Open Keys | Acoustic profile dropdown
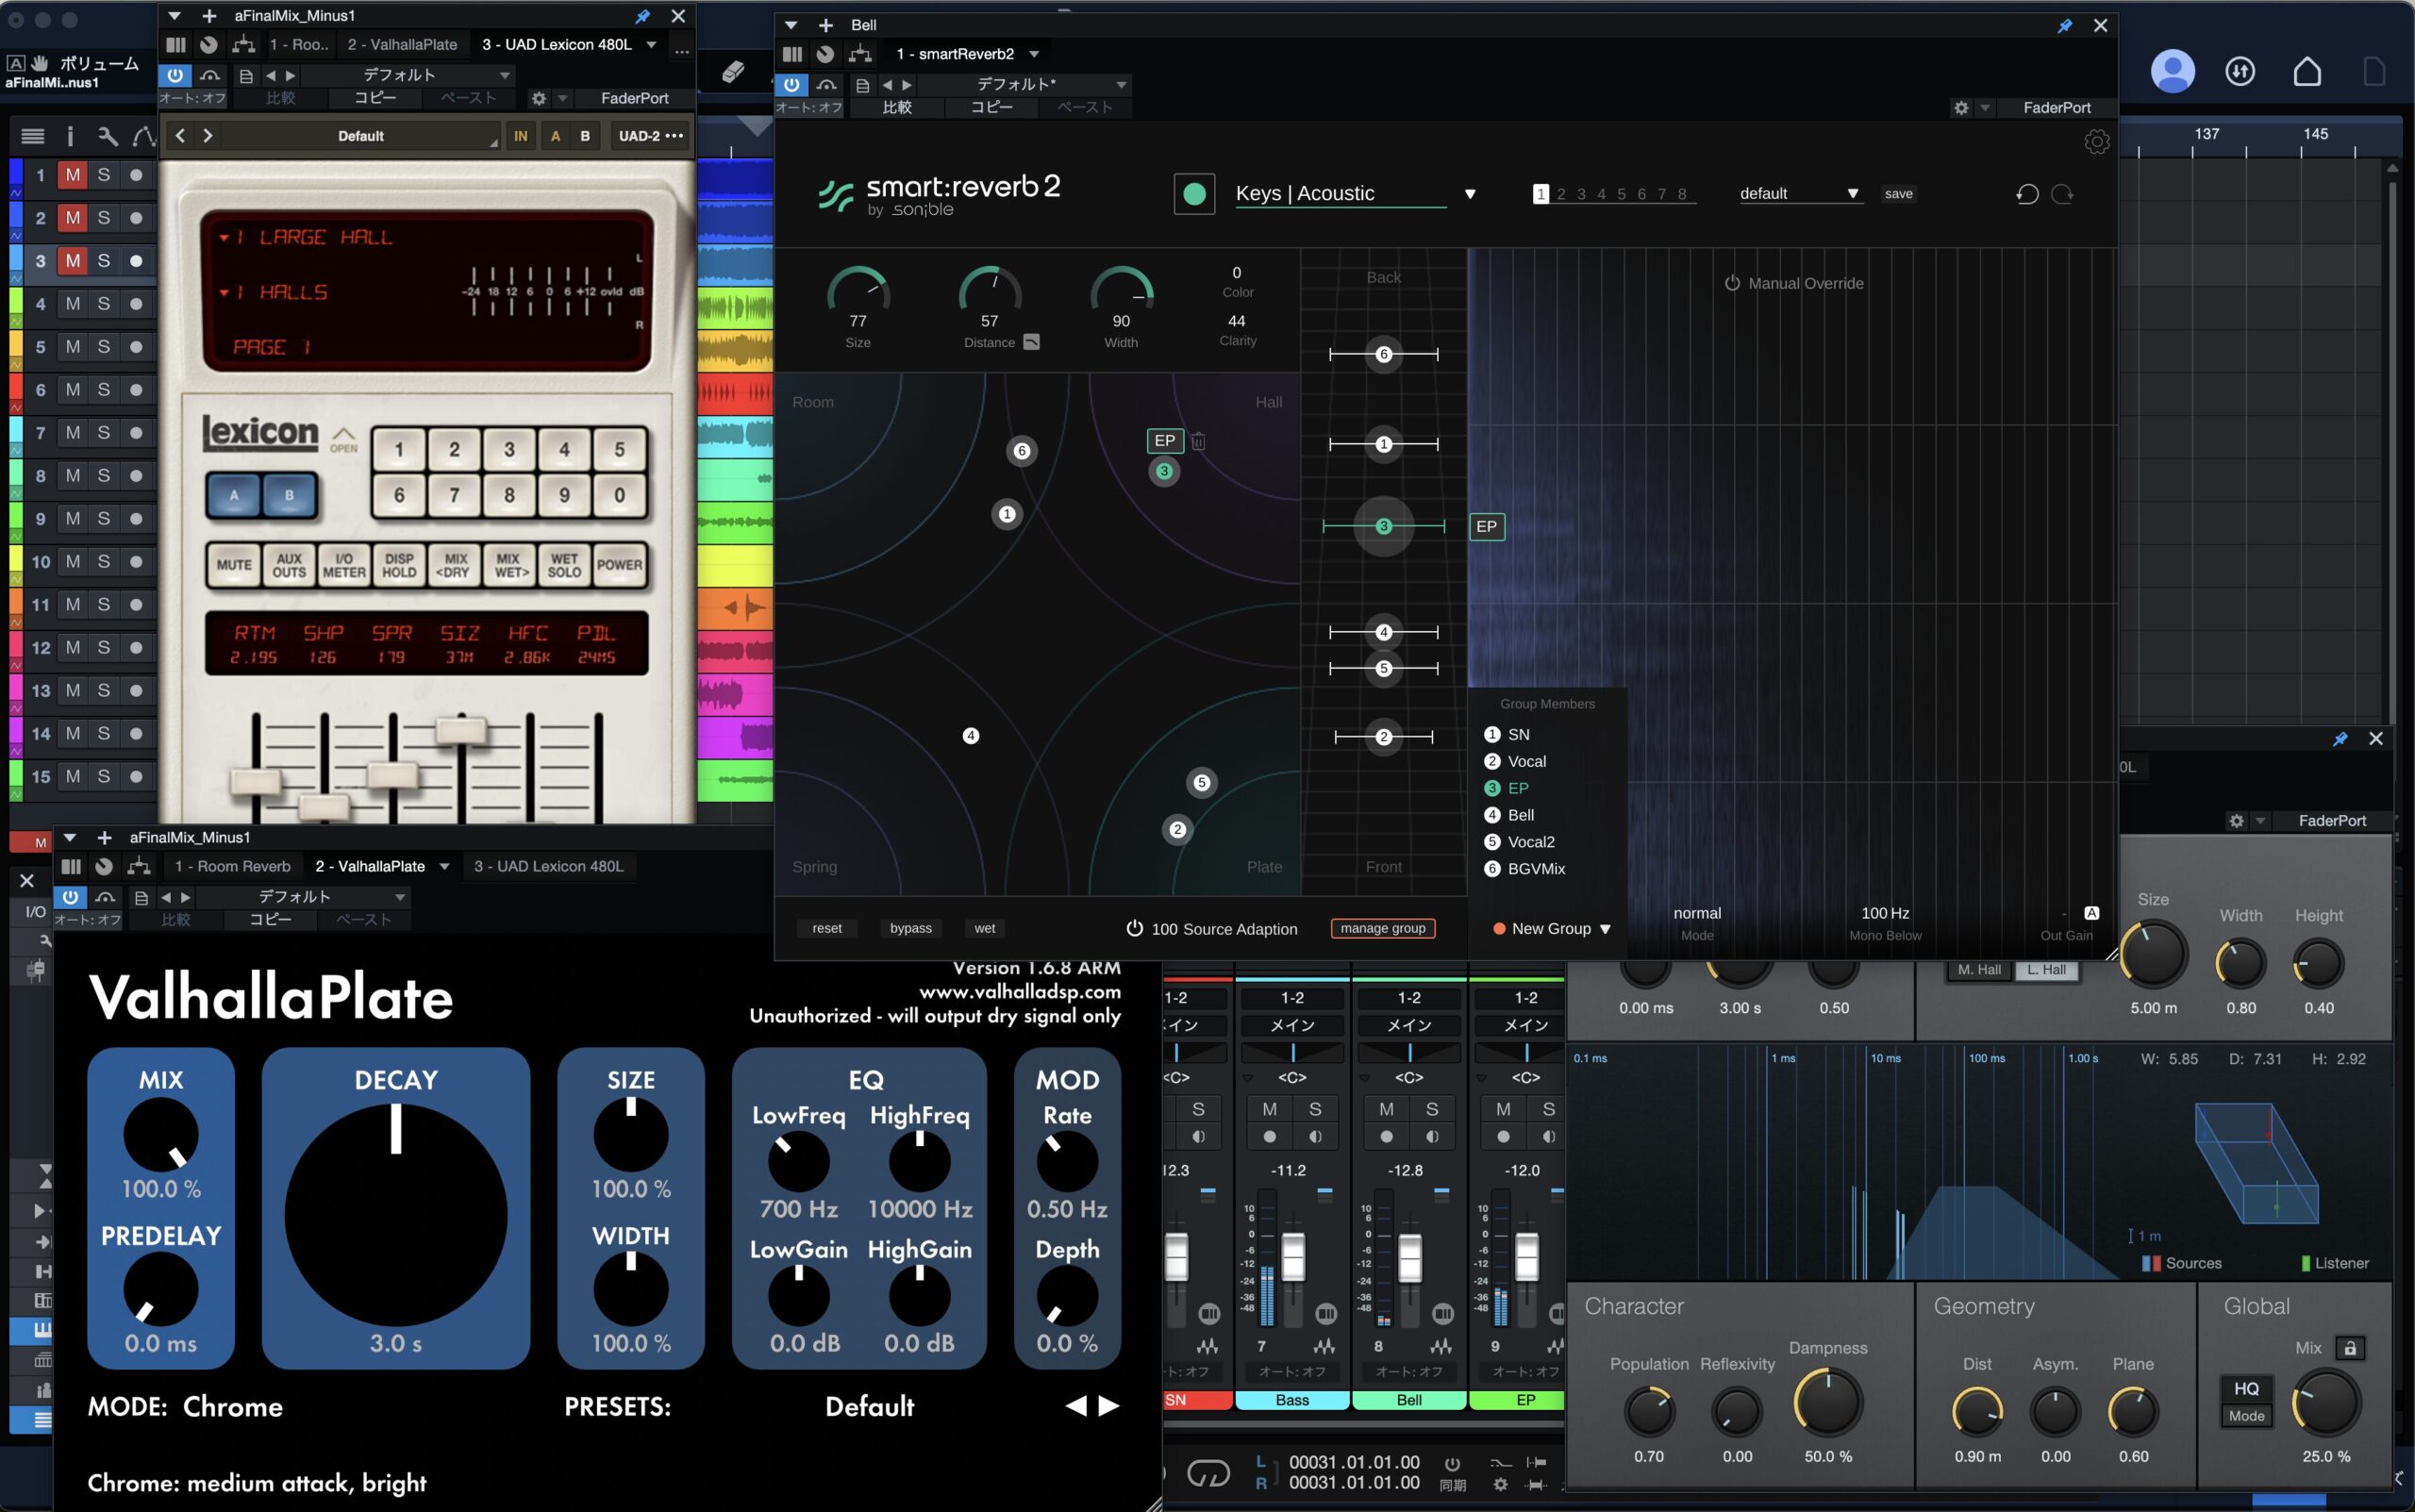 tap(1470, 194)
